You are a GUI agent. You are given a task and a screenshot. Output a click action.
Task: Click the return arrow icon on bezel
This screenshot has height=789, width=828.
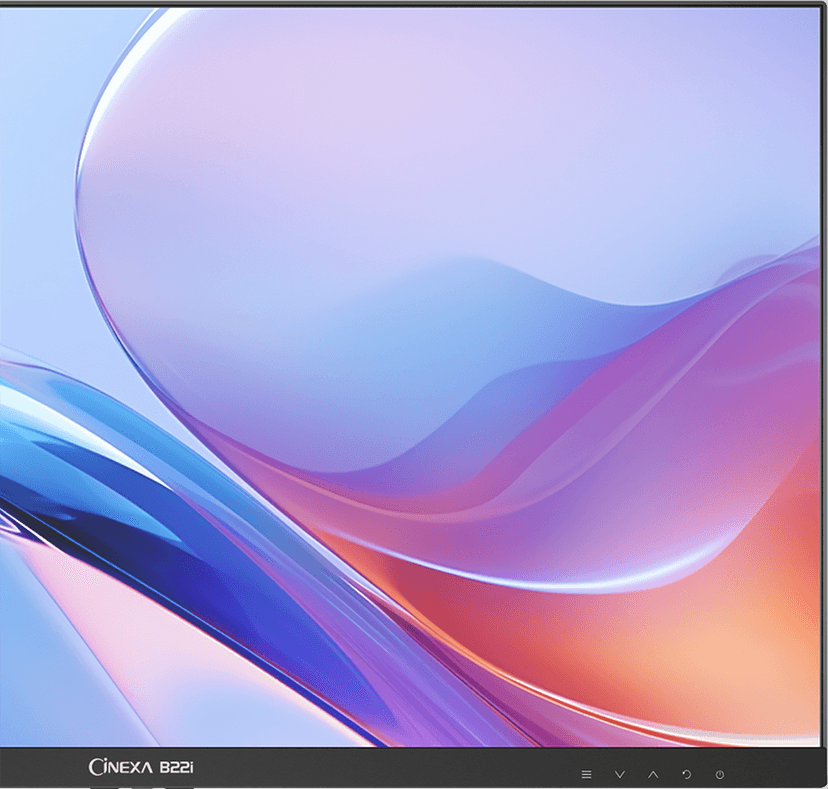(x=686, y=774)
